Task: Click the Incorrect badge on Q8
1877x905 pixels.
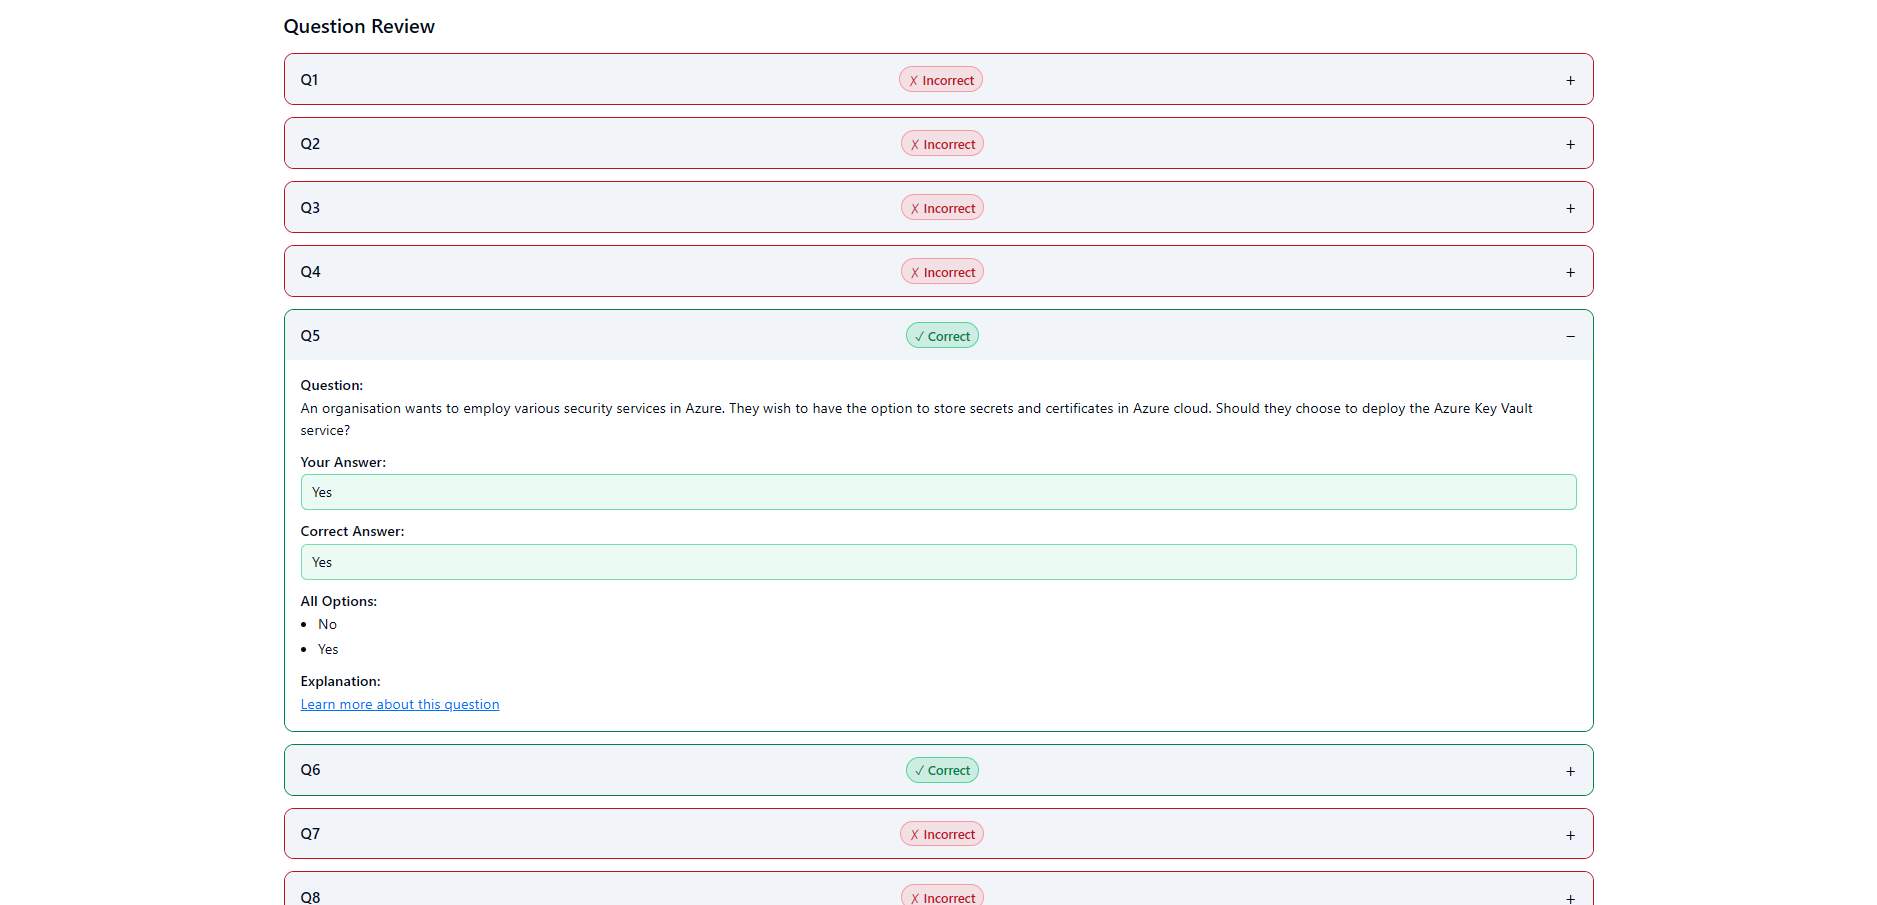Action: click(942, 896)
